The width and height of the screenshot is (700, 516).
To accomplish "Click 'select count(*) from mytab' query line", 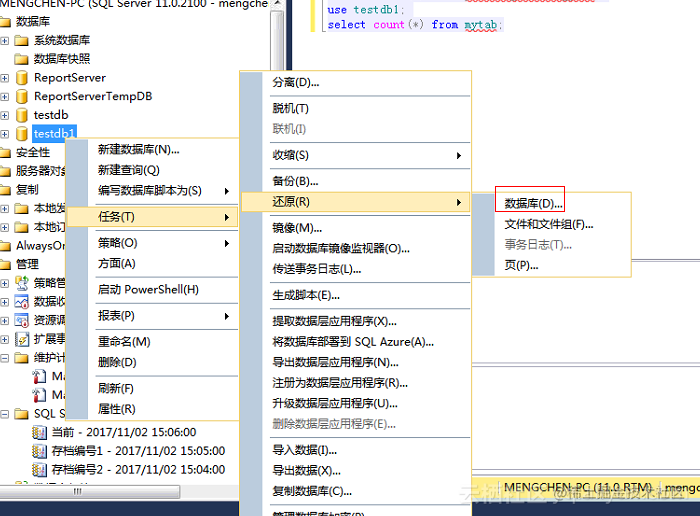I will pyautogui.click(x=415, y=25).
